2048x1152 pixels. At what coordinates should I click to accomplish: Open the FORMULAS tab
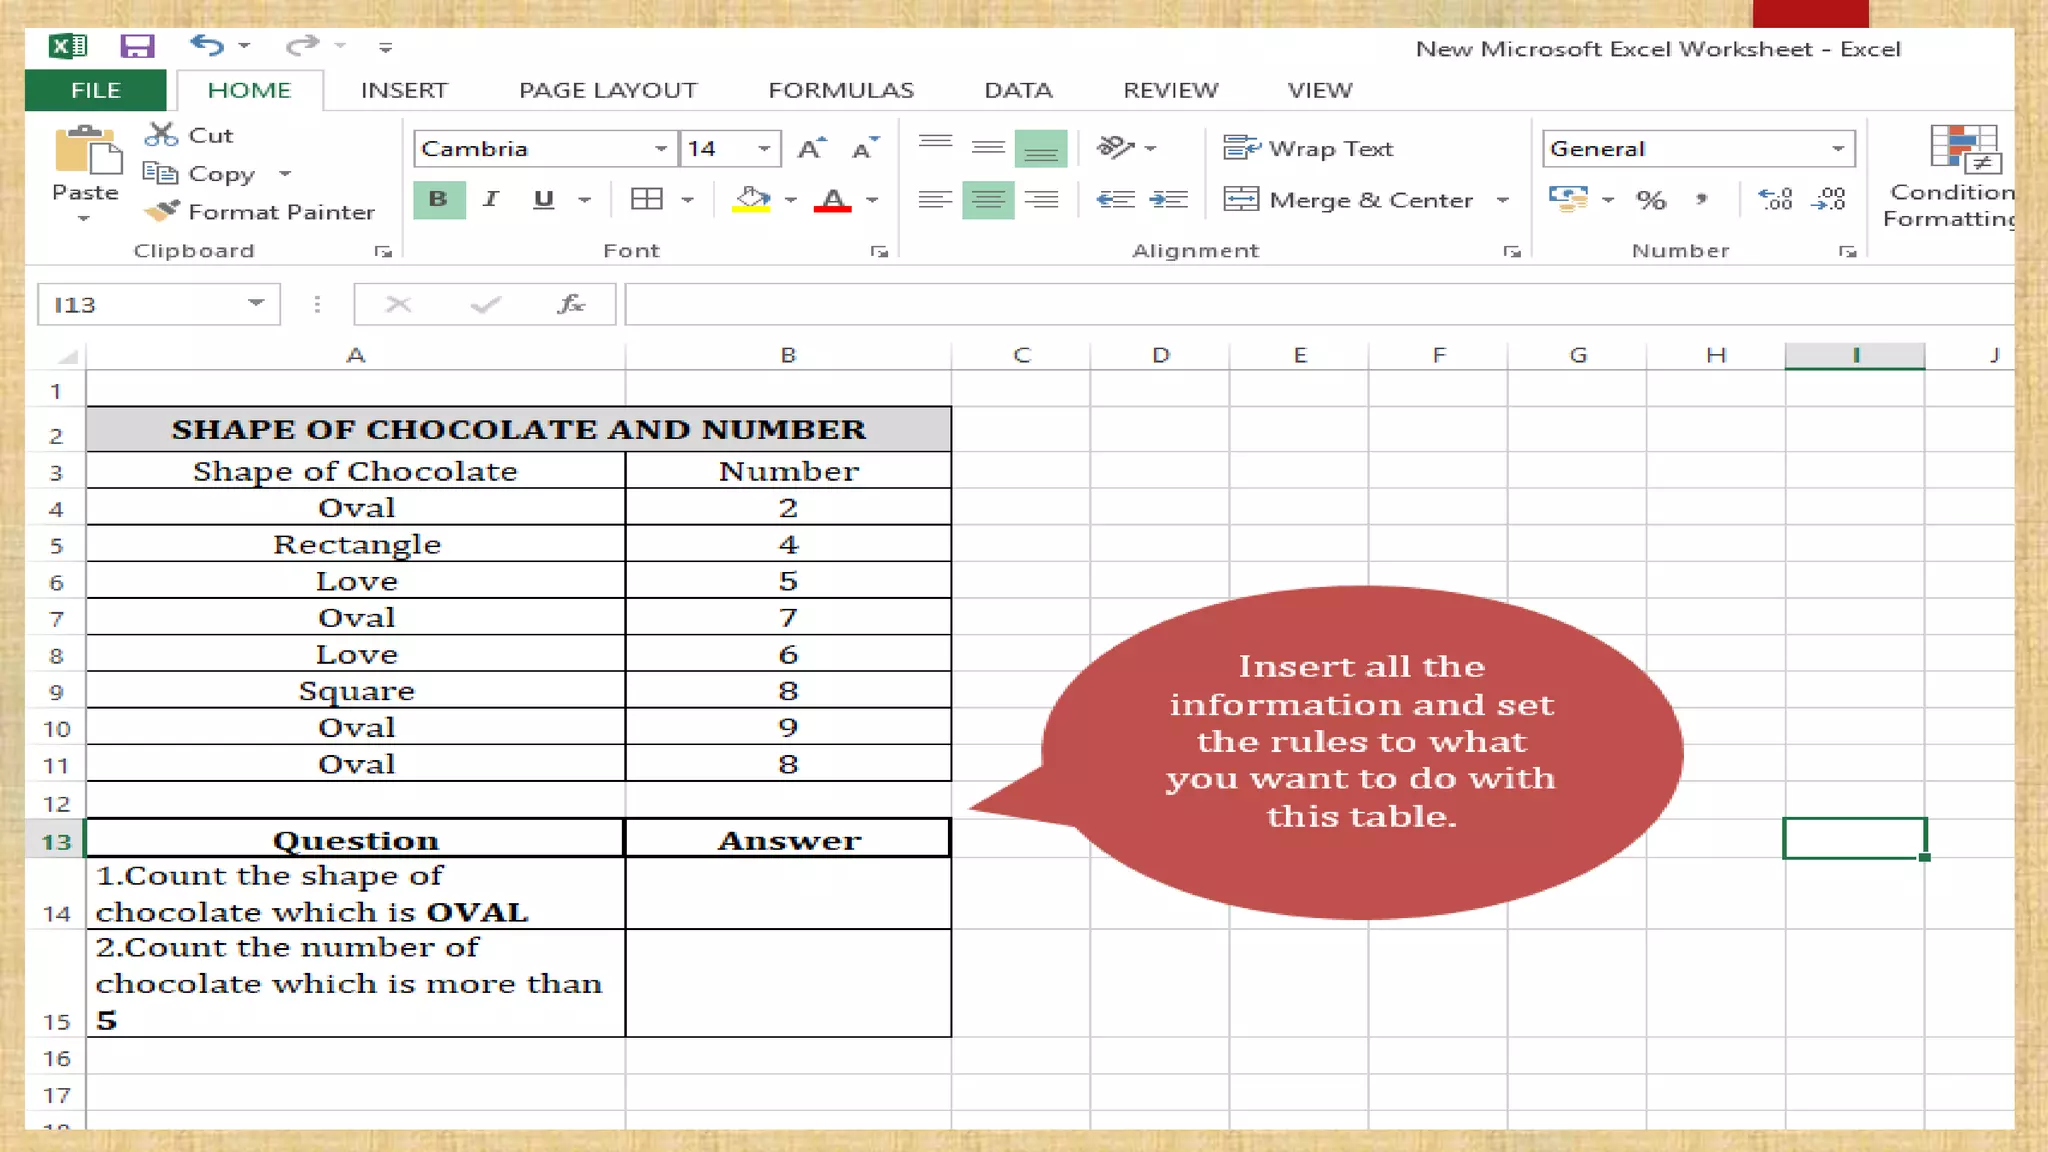click(x=841, y=90)
